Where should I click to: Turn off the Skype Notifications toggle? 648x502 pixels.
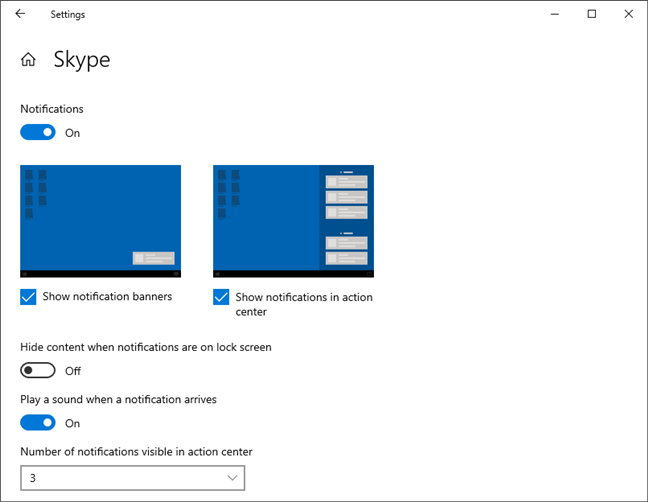38,132
